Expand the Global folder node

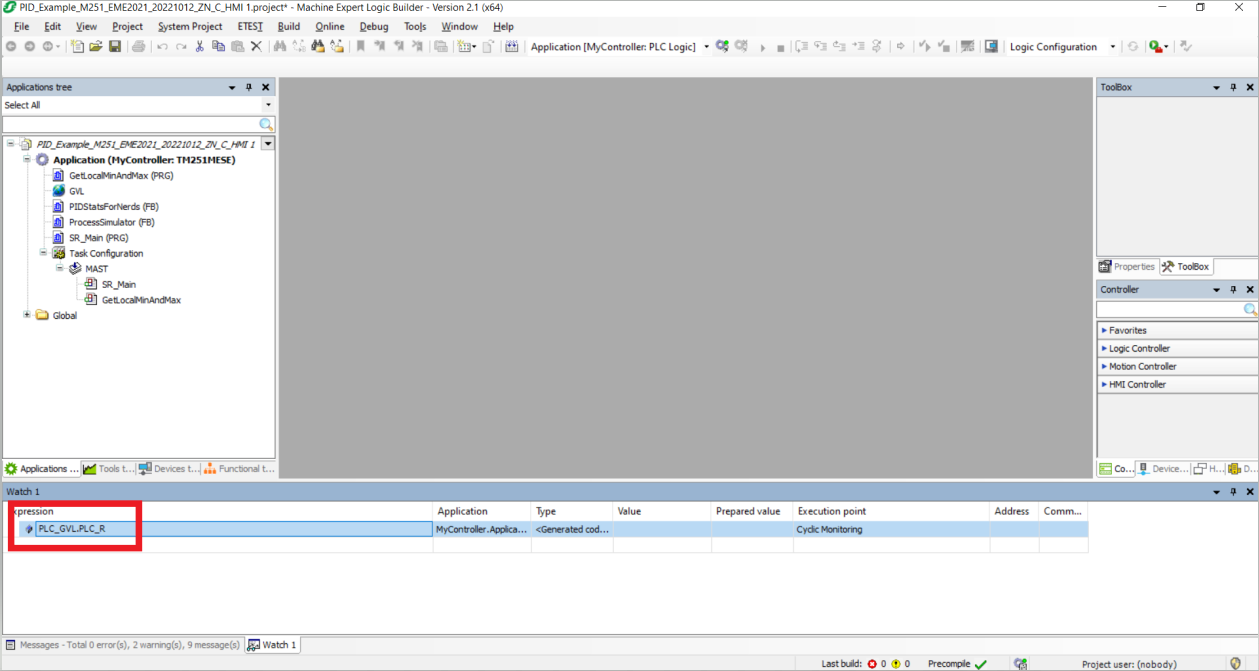tap(27, 315)
